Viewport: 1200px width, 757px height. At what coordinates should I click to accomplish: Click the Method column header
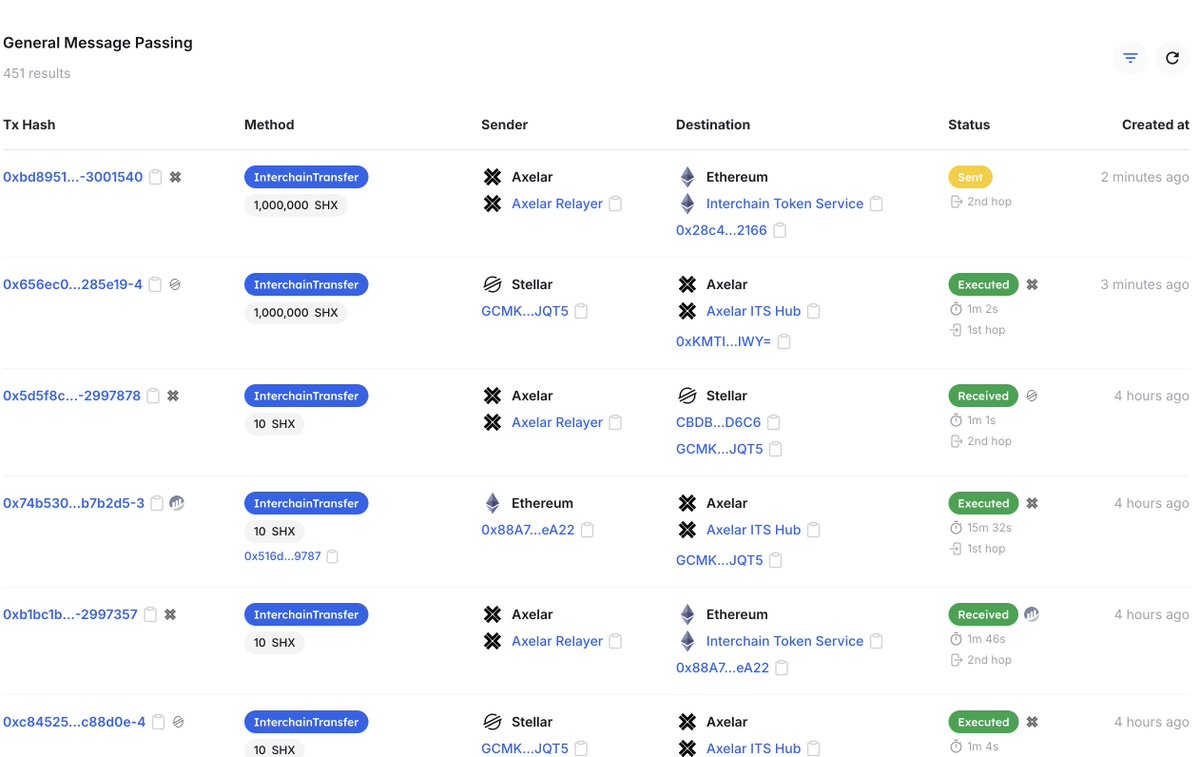pyautogui.click(x=269, y=125)
